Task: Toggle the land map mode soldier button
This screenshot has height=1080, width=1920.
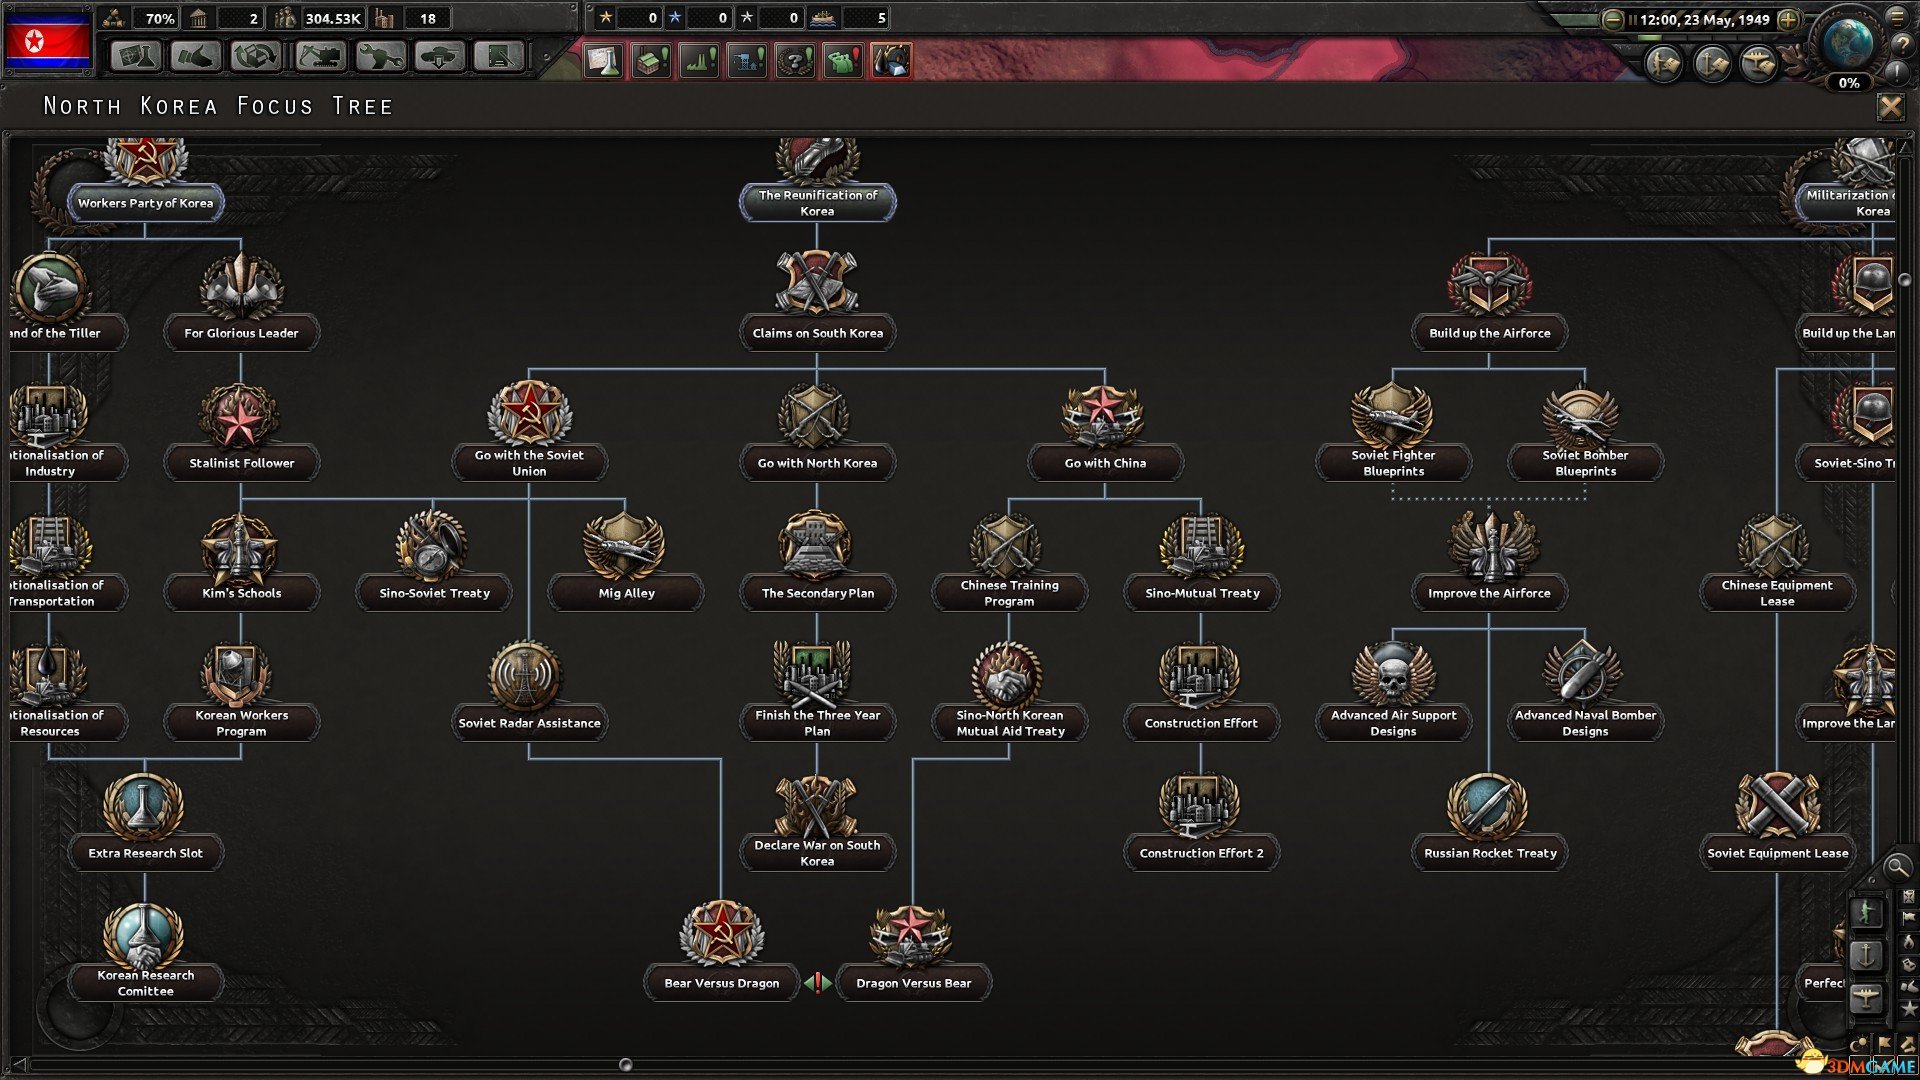Action: pyautogui.click(x=1866, y=913)
